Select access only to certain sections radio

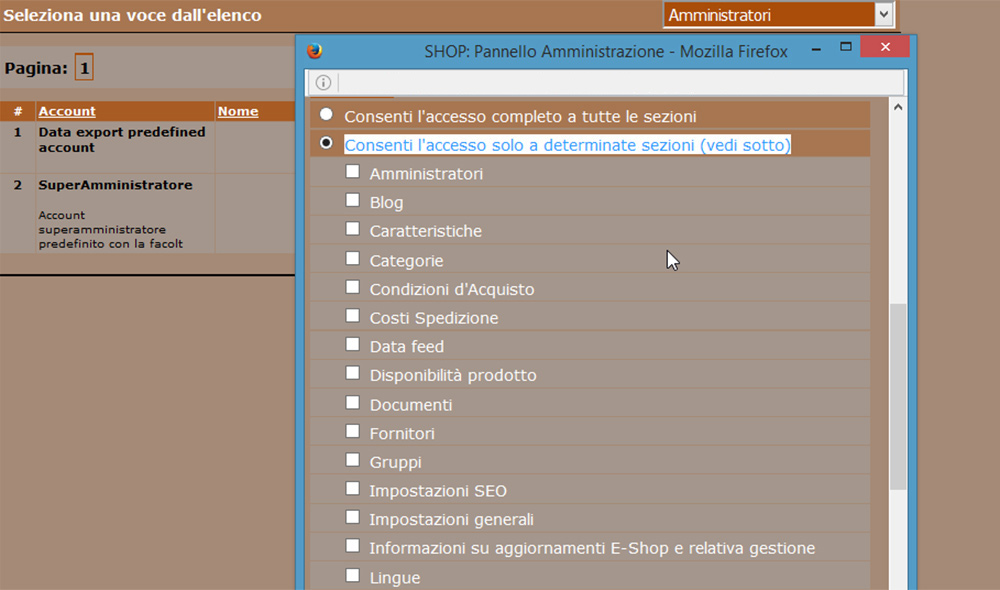click(327, 143)
